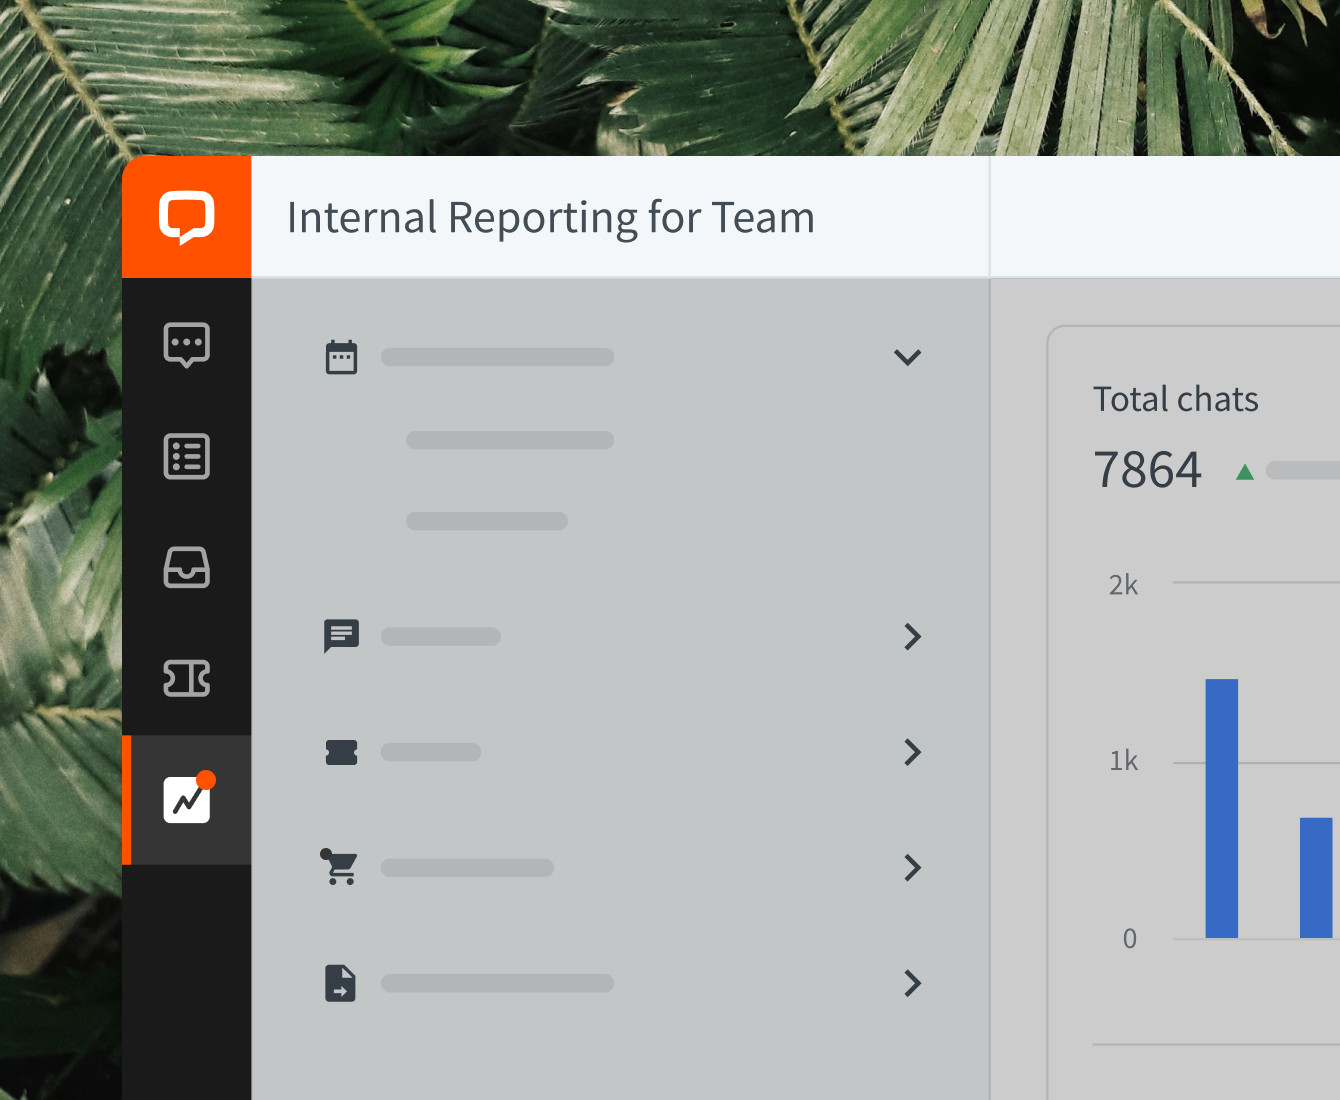
Task: Click the shorter blue bar in chart
Action: 1316,878
